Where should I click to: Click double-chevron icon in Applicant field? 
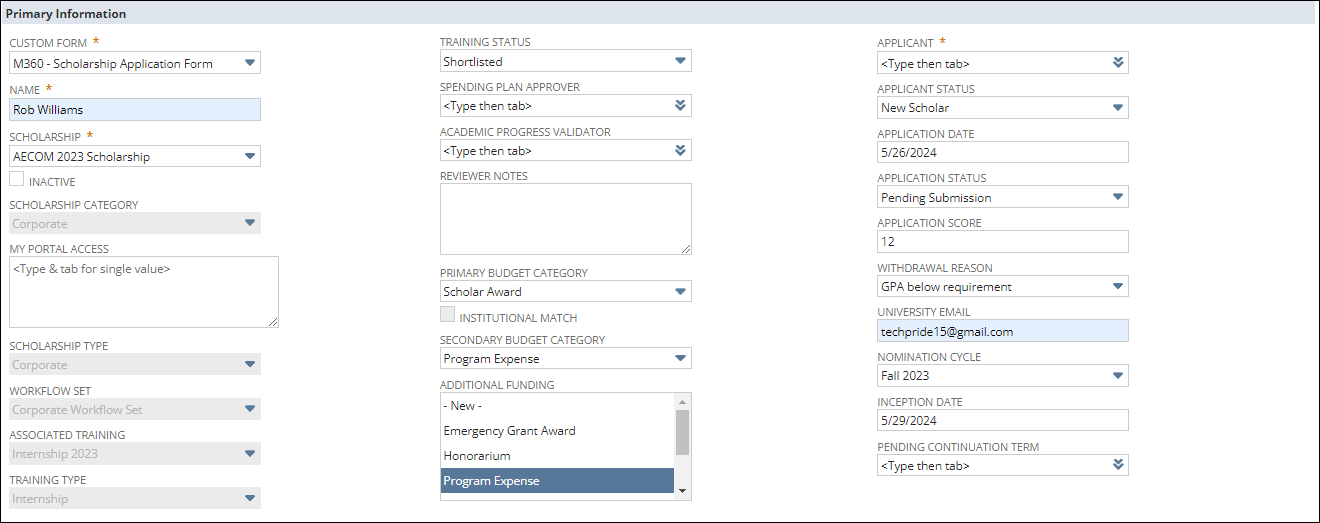[x=1117, y=63]
